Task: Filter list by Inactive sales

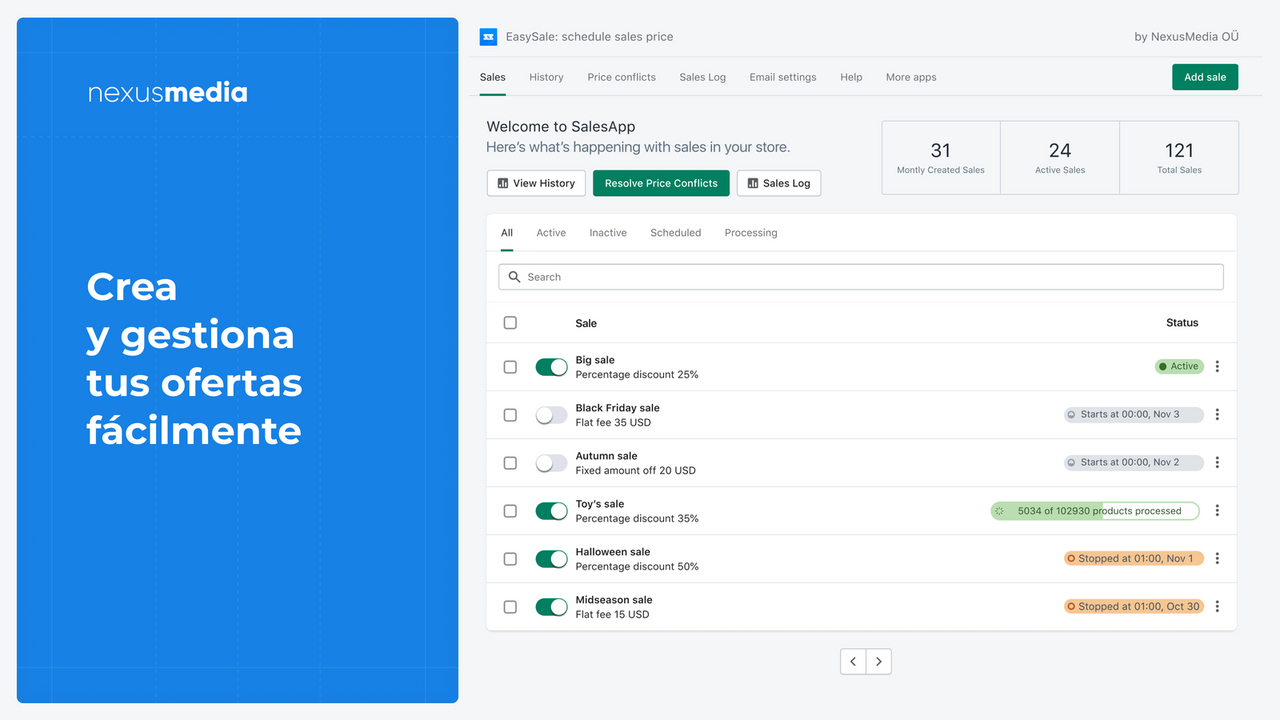Action: tap(608, 233)
